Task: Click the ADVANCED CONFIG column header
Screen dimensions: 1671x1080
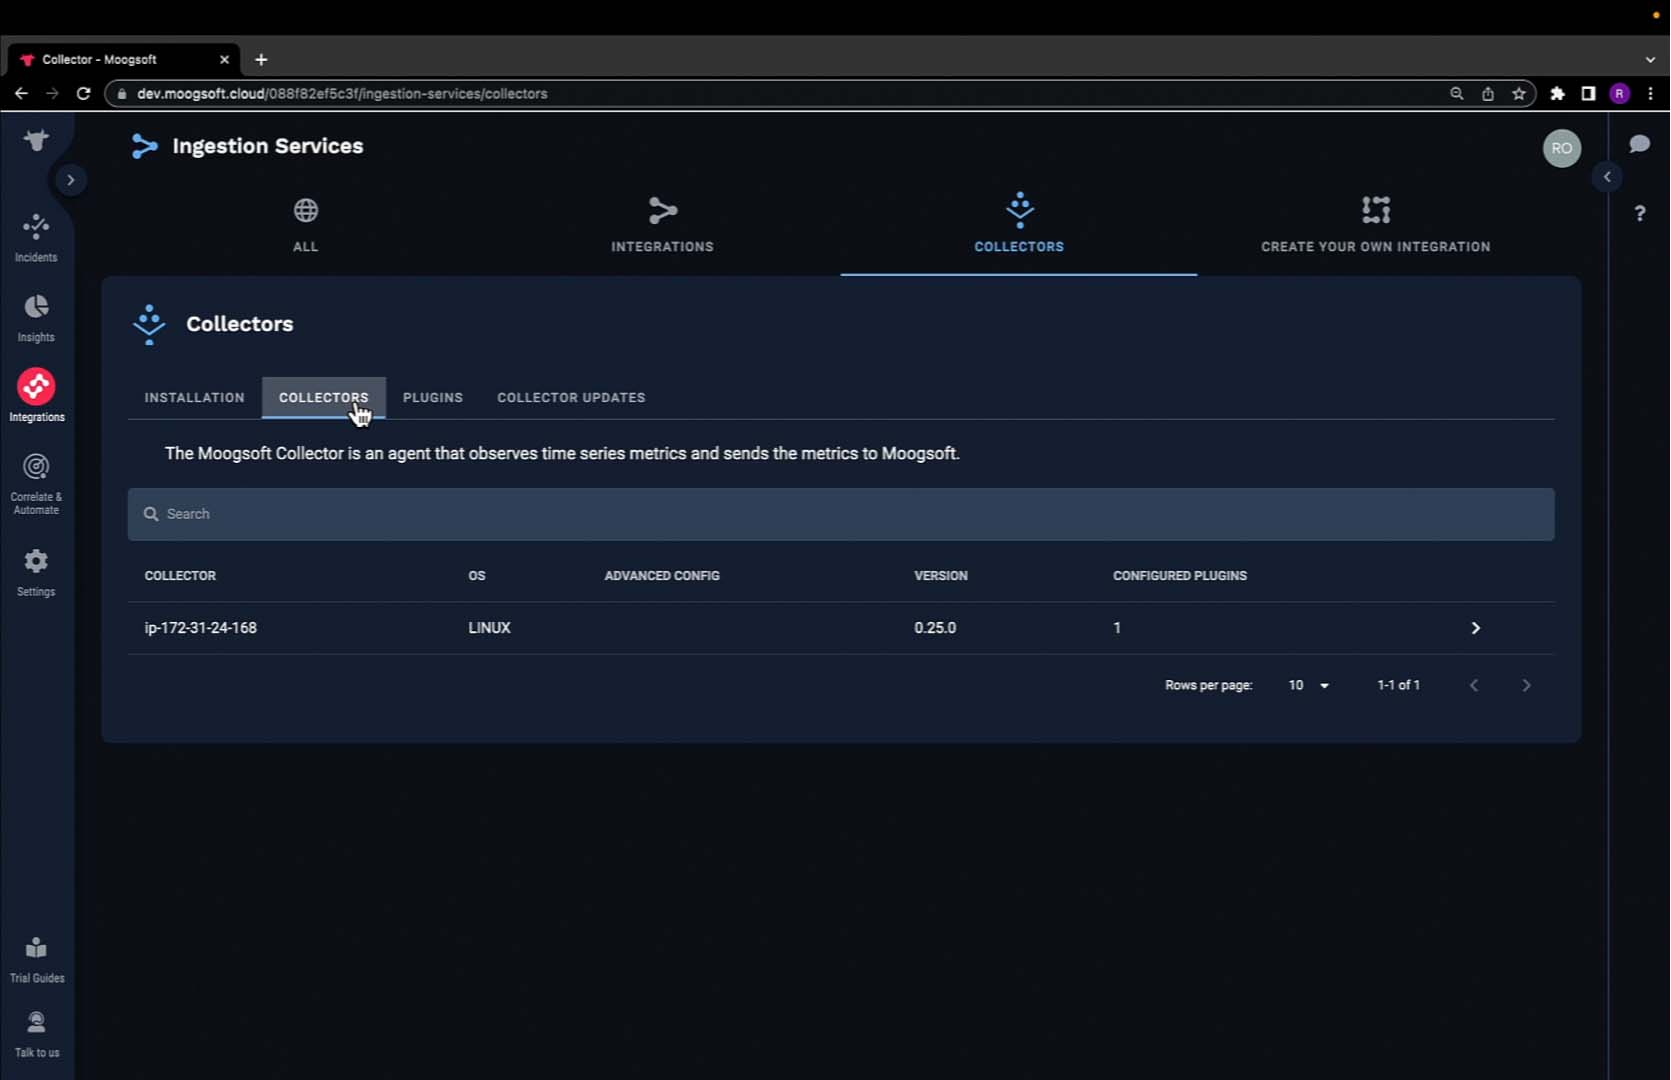Action: click(662, 576)
